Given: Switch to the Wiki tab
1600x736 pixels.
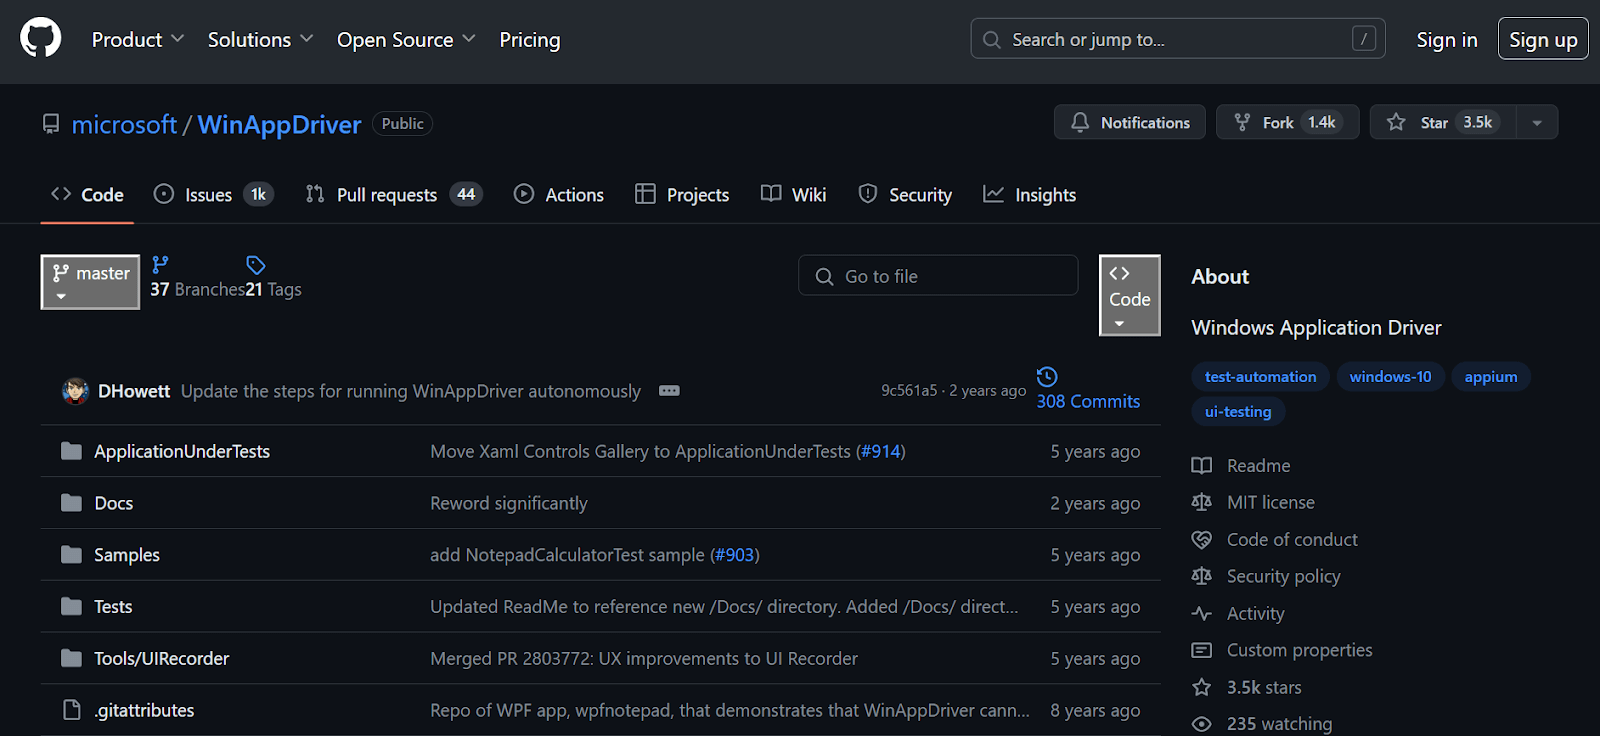Looking at the screenshot, I should (794, 195).
